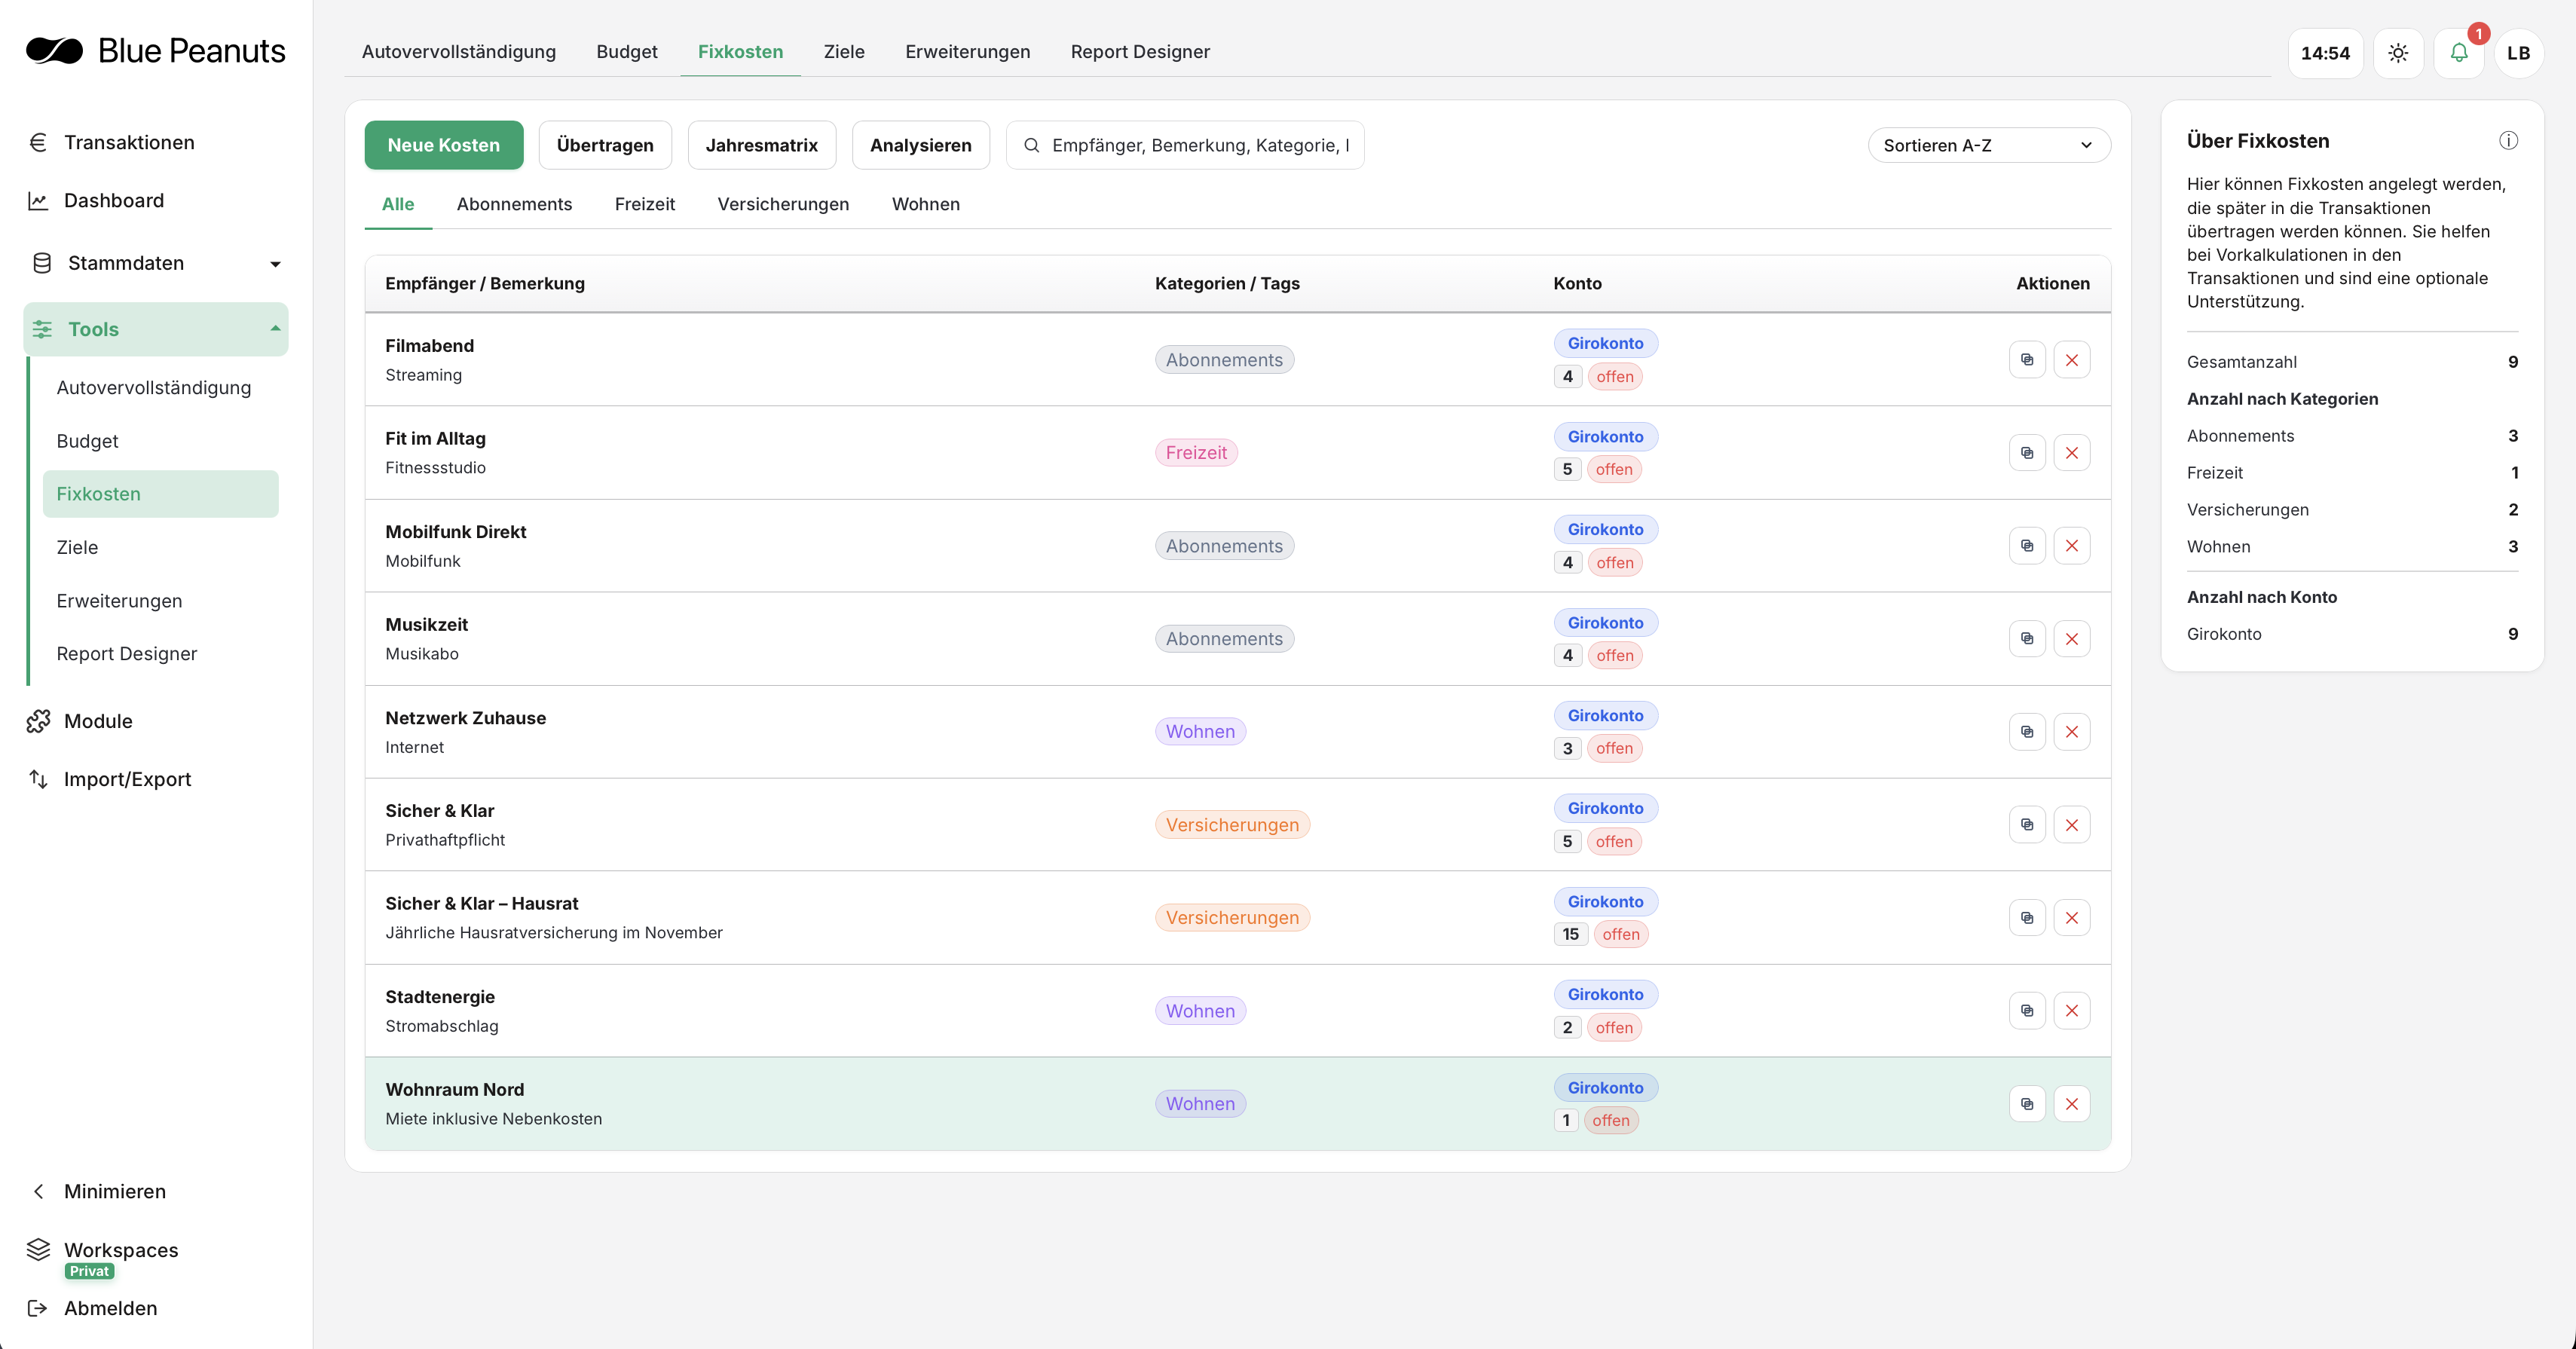Focus the Empfänger search field
This screenshot has height=1349, width=2576.
pyautogui.click(x=1185, y=146)
